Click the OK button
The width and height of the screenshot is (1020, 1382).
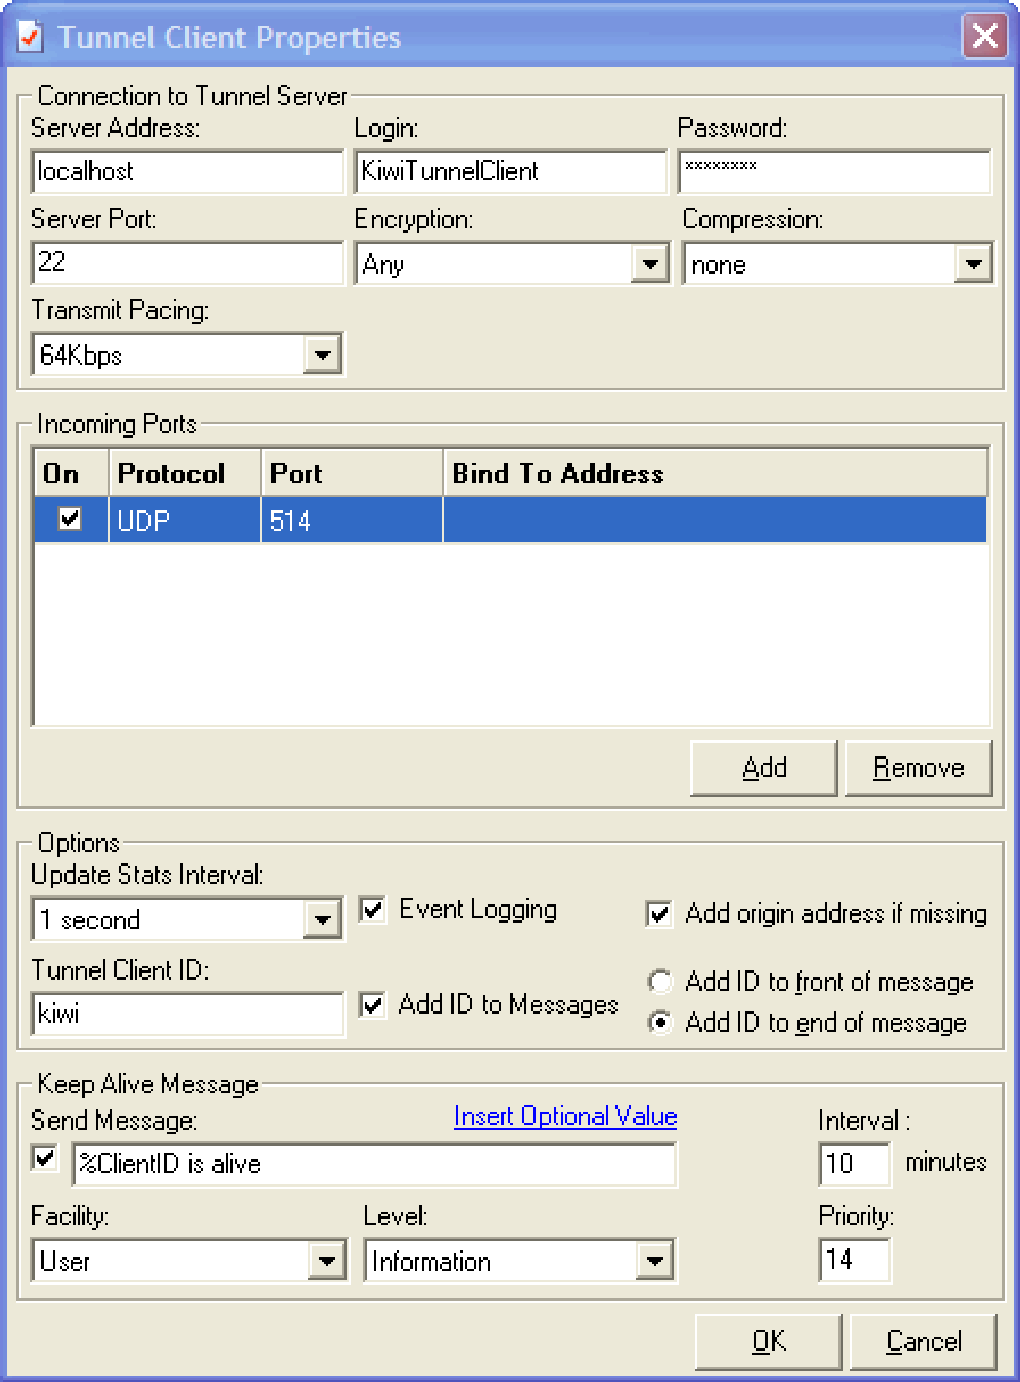coord(769,1341)
